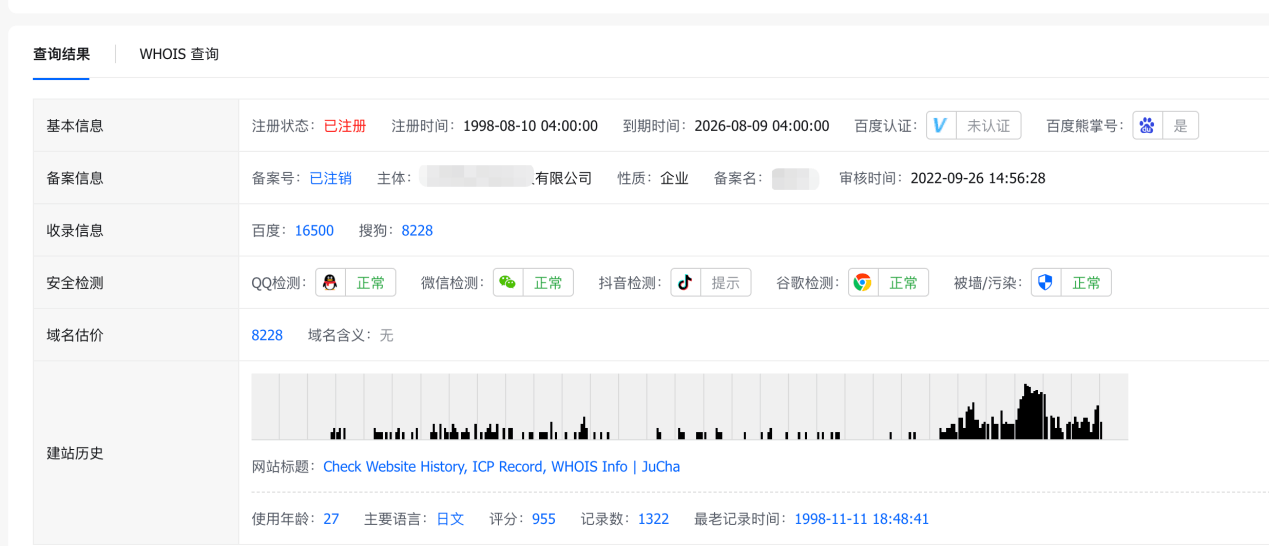Click the Baidu certification V icon

(x=941, y=126)
